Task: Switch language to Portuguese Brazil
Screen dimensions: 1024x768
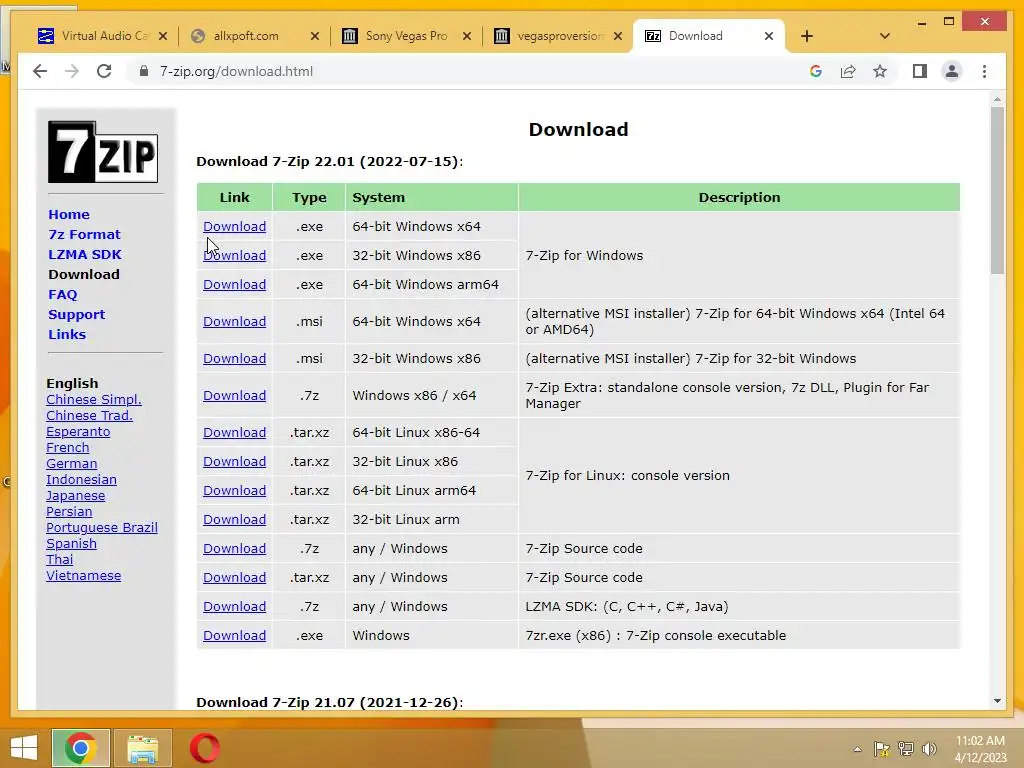Action: [x=102, y=528]
